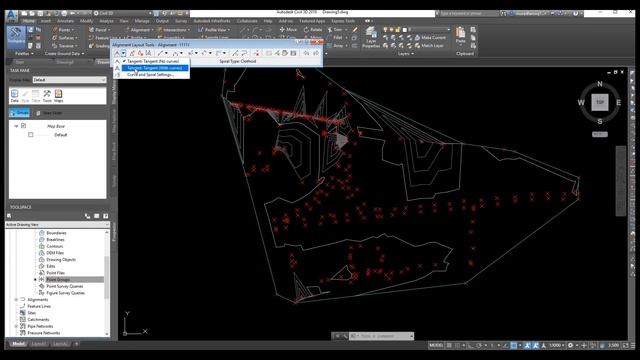Viewport: 640px width, 360px height.
Task: Click the insert PI icon in Alignment Layout Tools
Action: coord(132,53)
